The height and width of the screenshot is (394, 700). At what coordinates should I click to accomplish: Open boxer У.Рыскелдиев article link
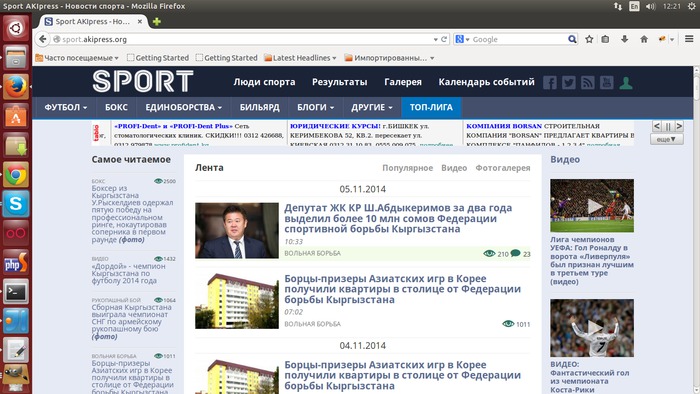point(132,214)
